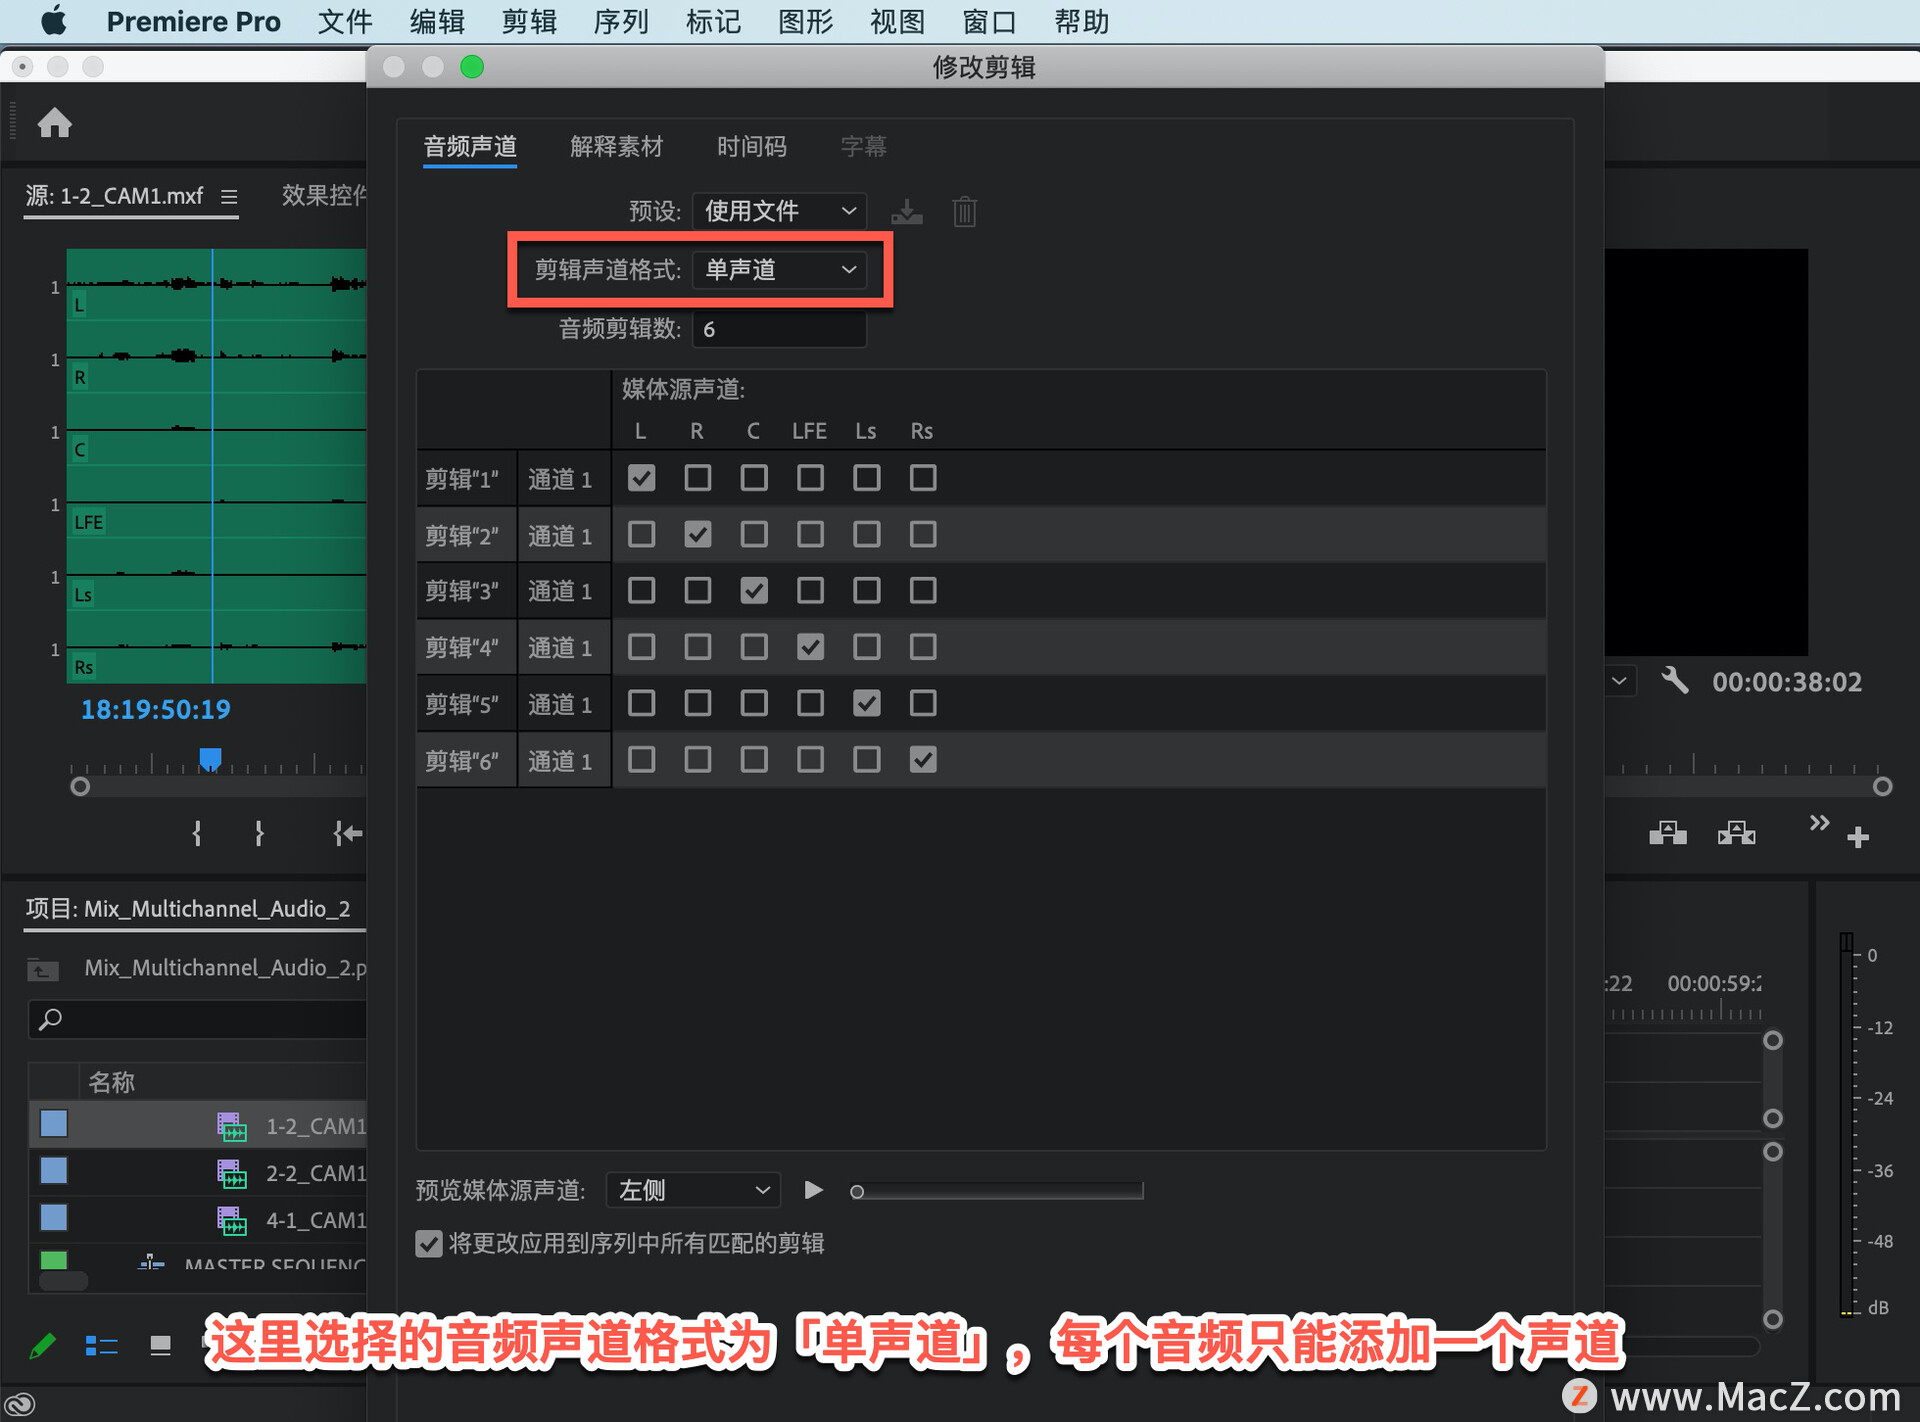
Task: Check R channel for Clip 1
Action: coord(698,478)
